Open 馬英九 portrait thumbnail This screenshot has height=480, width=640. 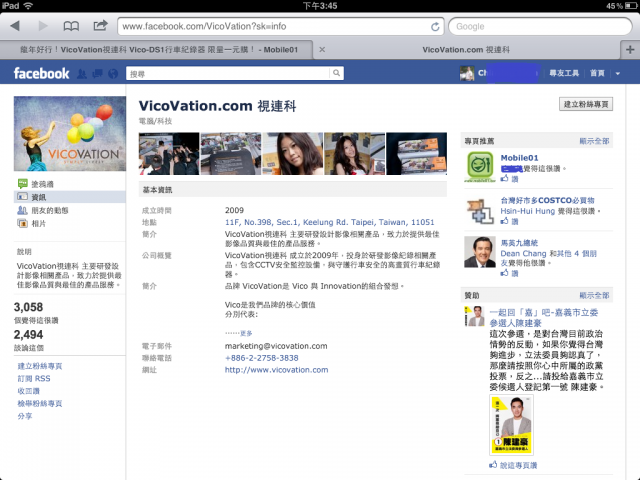(x=480, y=252)
